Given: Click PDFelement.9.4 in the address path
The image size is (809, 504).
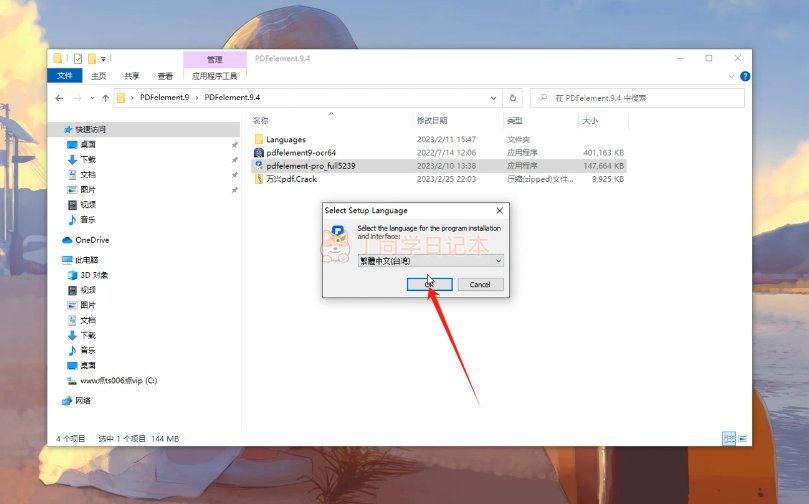Looking at the screenshot, I should click(x=232, y=97).
